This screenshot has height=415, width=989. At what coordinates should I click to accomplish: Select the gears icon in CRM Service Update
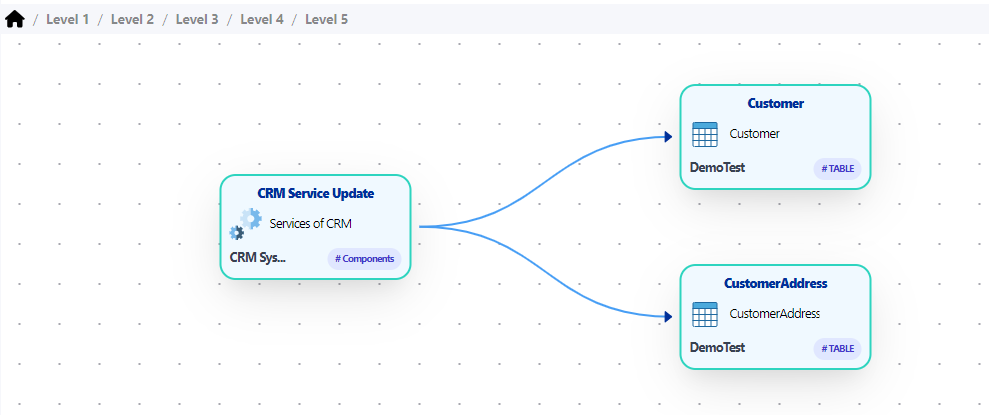(x=245, y=224)
